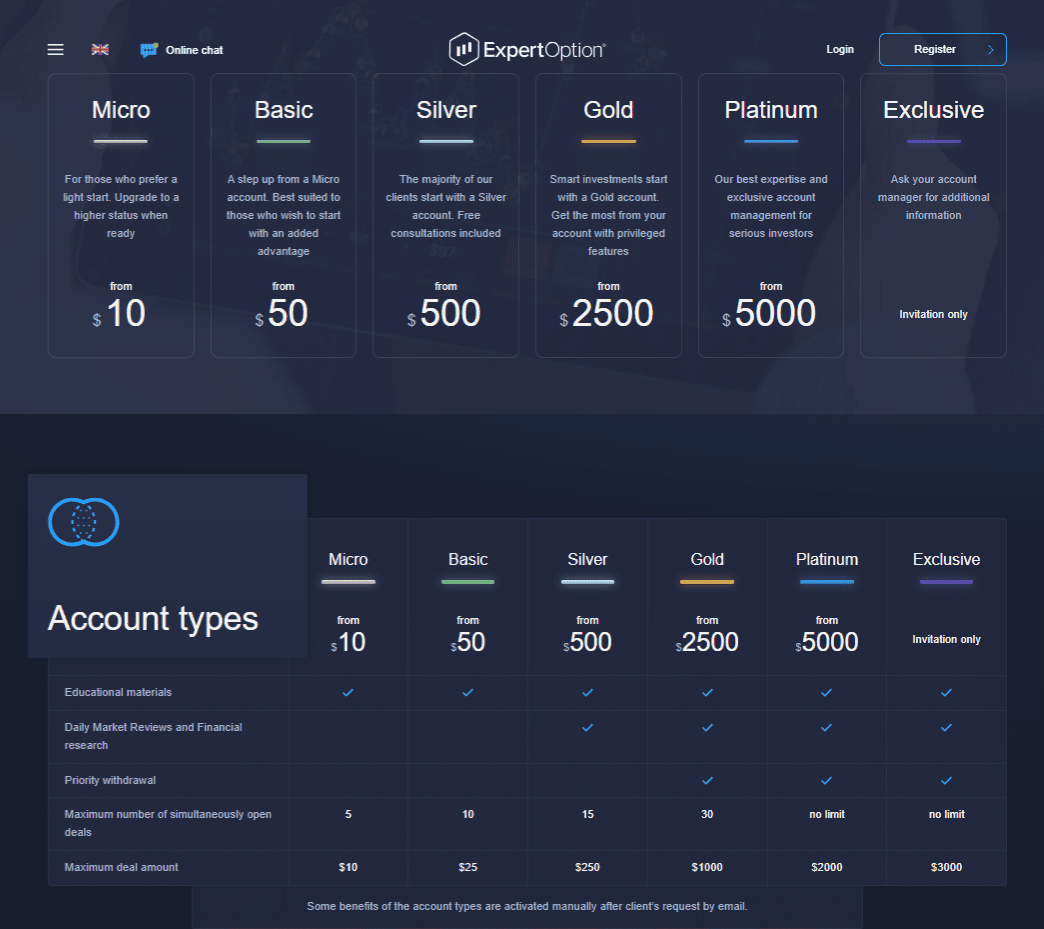
Task: Click the Priority withdrawal checkmark under Exclusive
Action: pos(946,780)
